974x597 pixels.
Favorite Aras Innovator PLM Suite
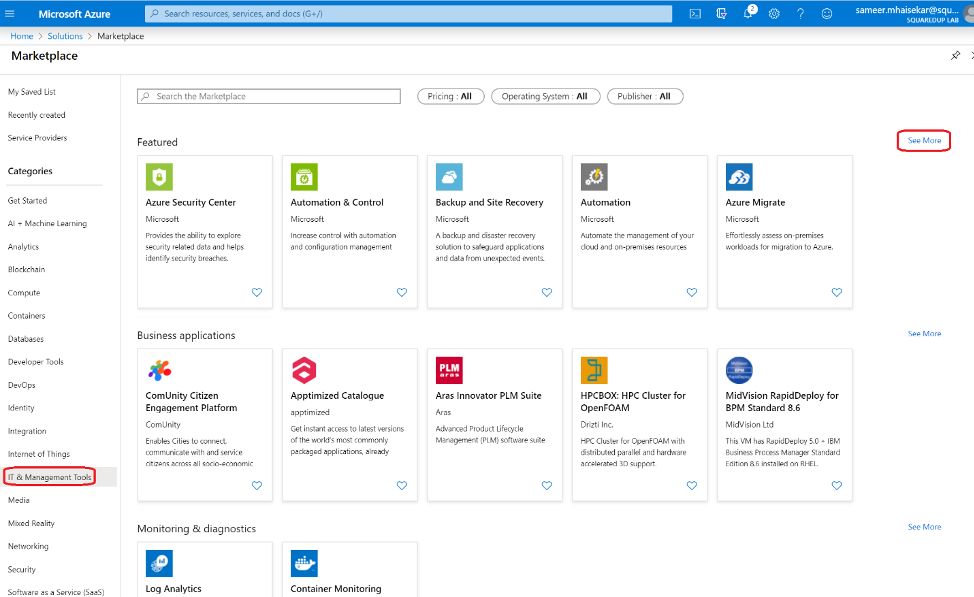(547, 485)
